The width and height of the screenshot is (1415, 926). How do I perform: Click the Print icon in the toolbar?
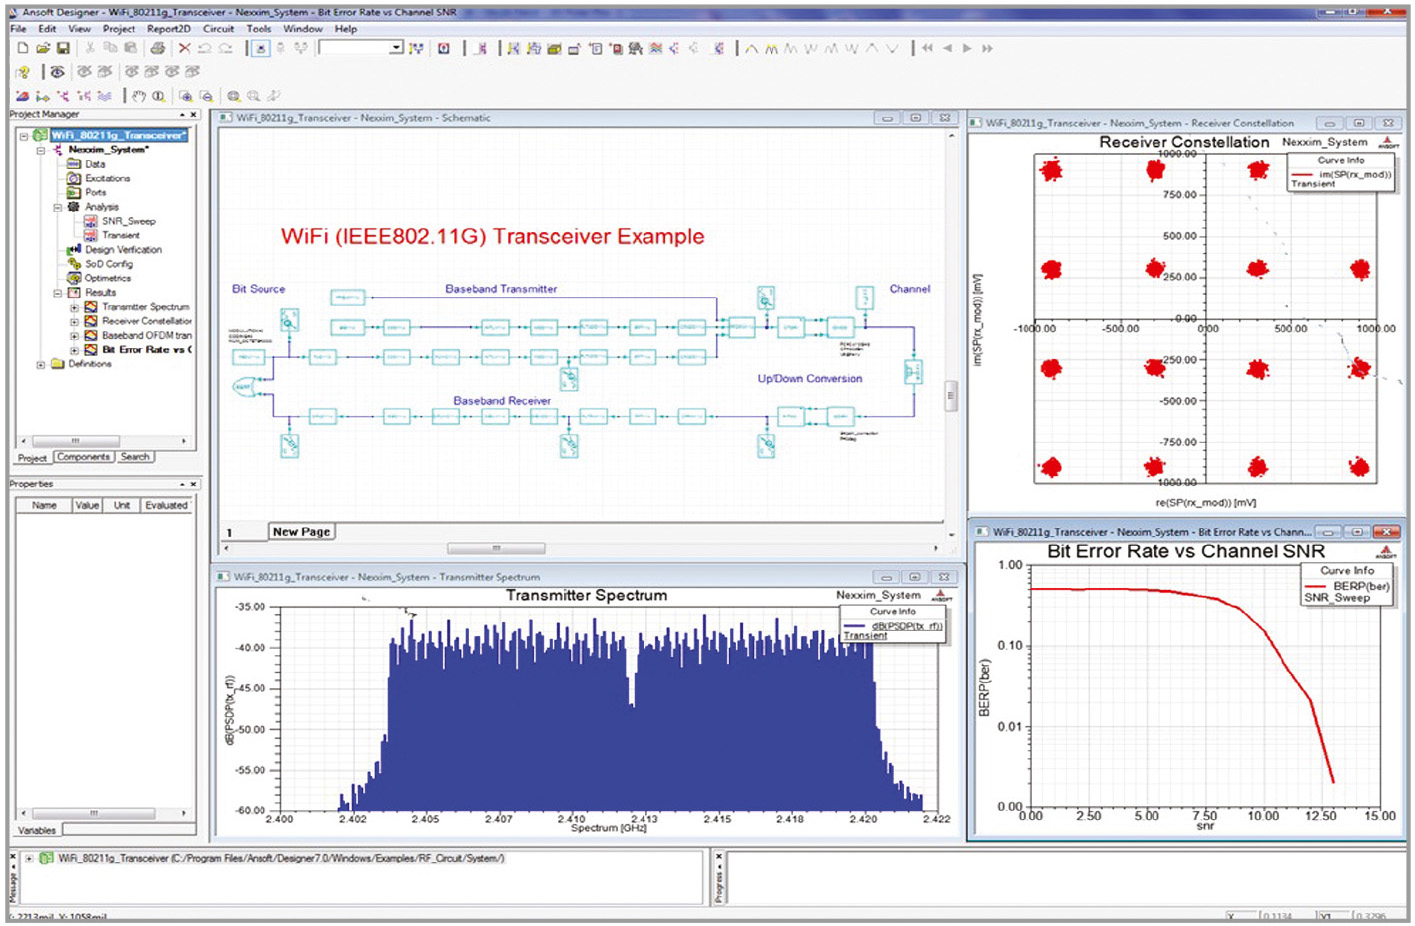(157, 48)
